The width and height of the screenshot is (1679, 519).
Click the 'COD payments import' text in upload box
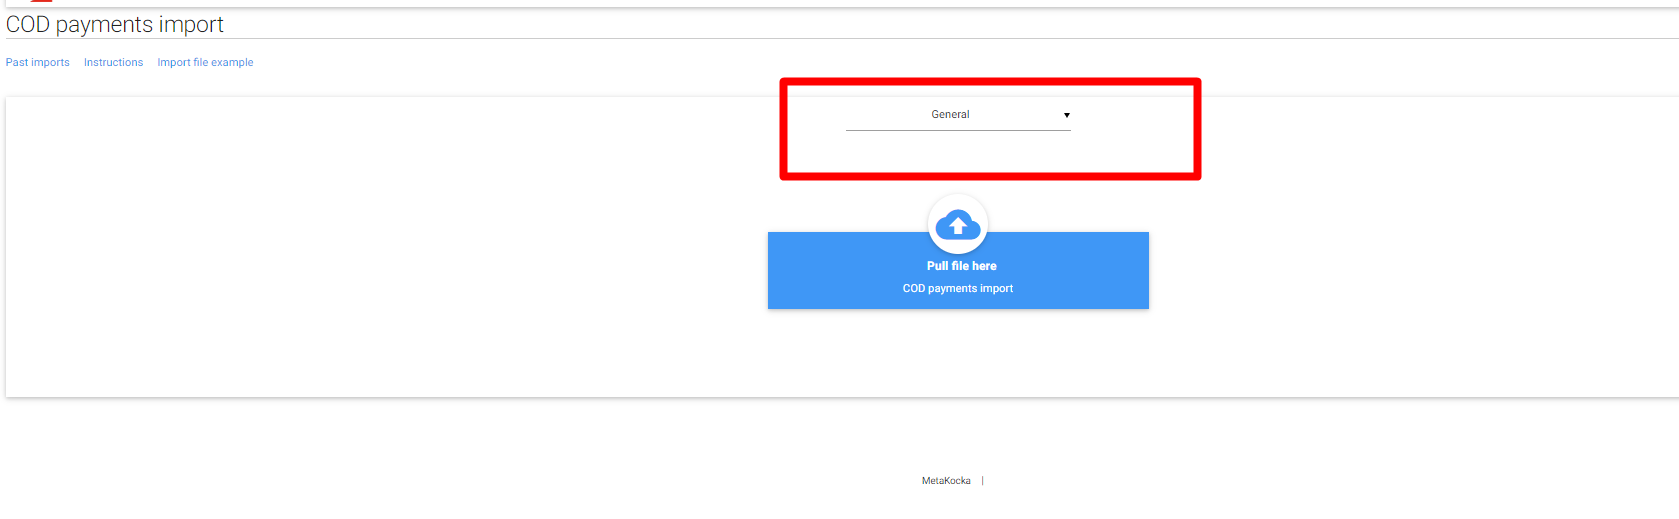[958, 288]
